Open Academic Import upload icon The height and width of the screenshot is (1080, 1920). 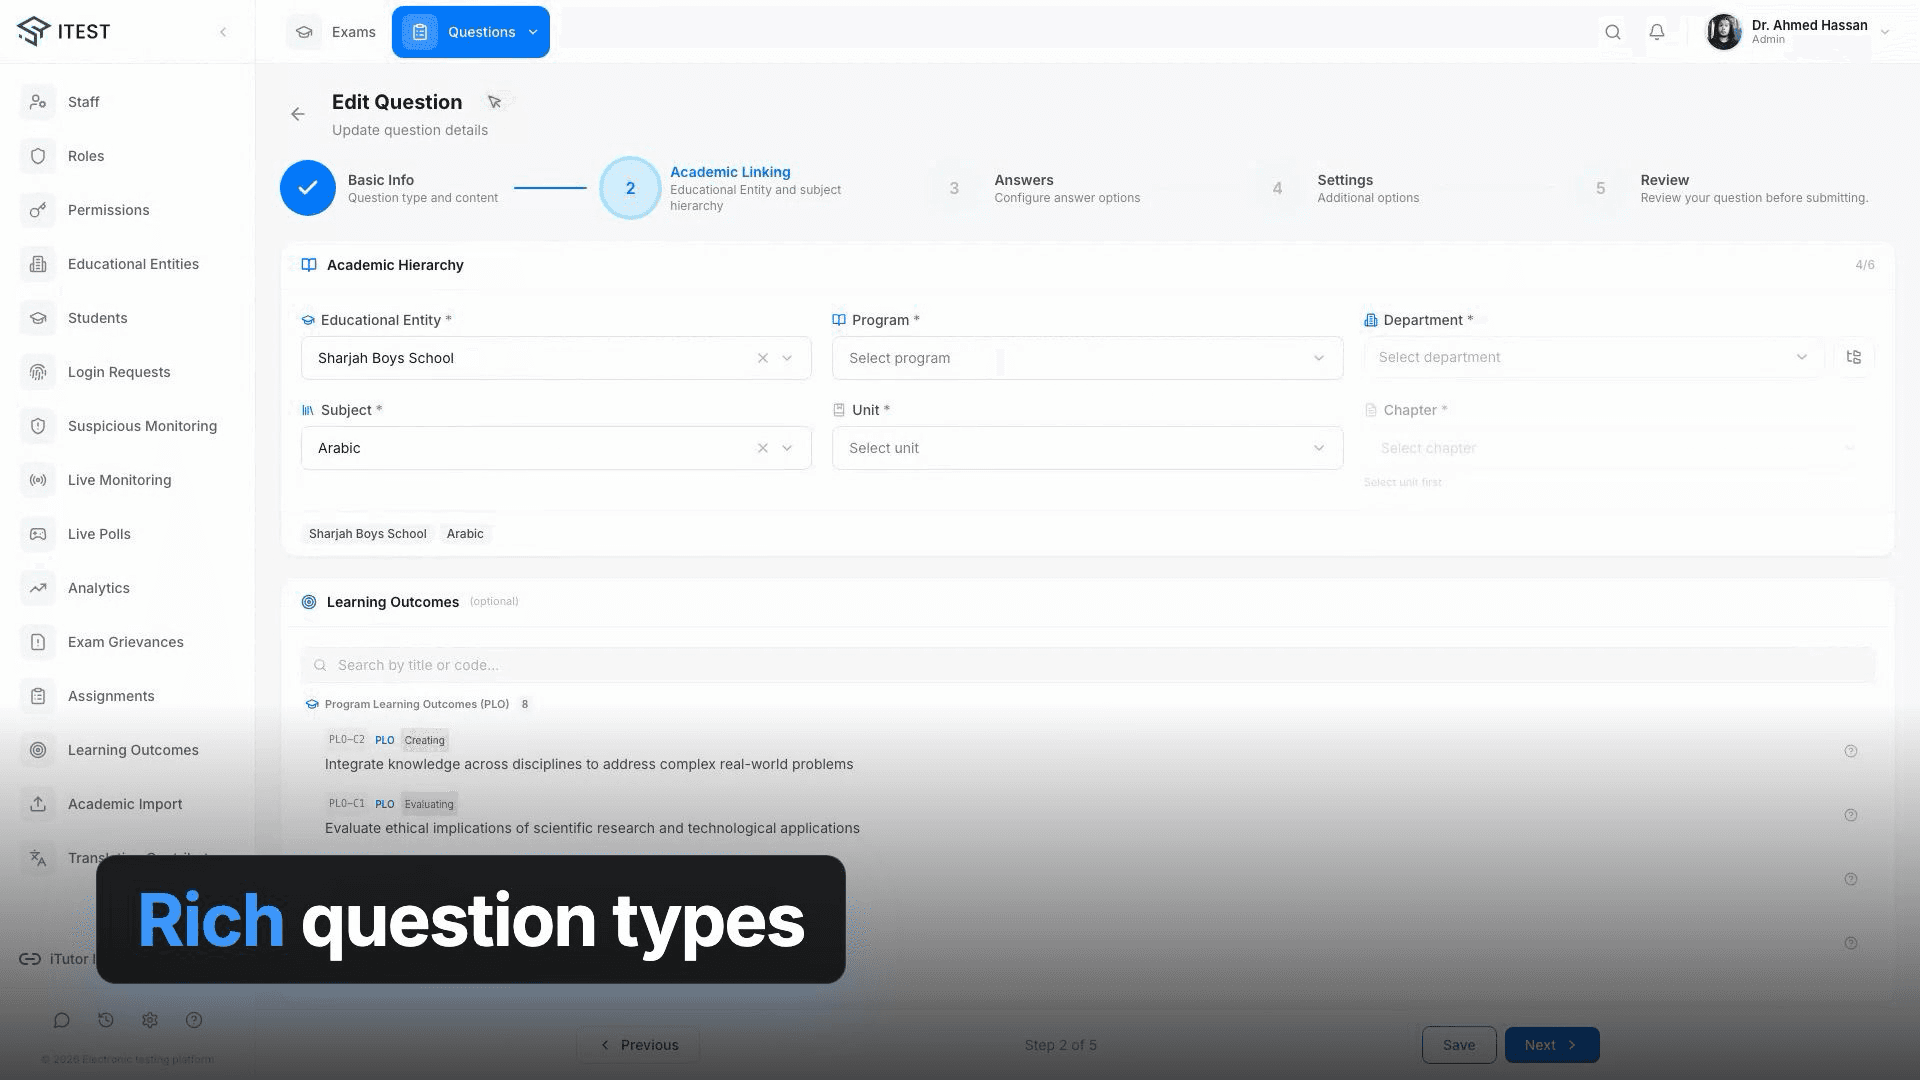tap(38, 804)
